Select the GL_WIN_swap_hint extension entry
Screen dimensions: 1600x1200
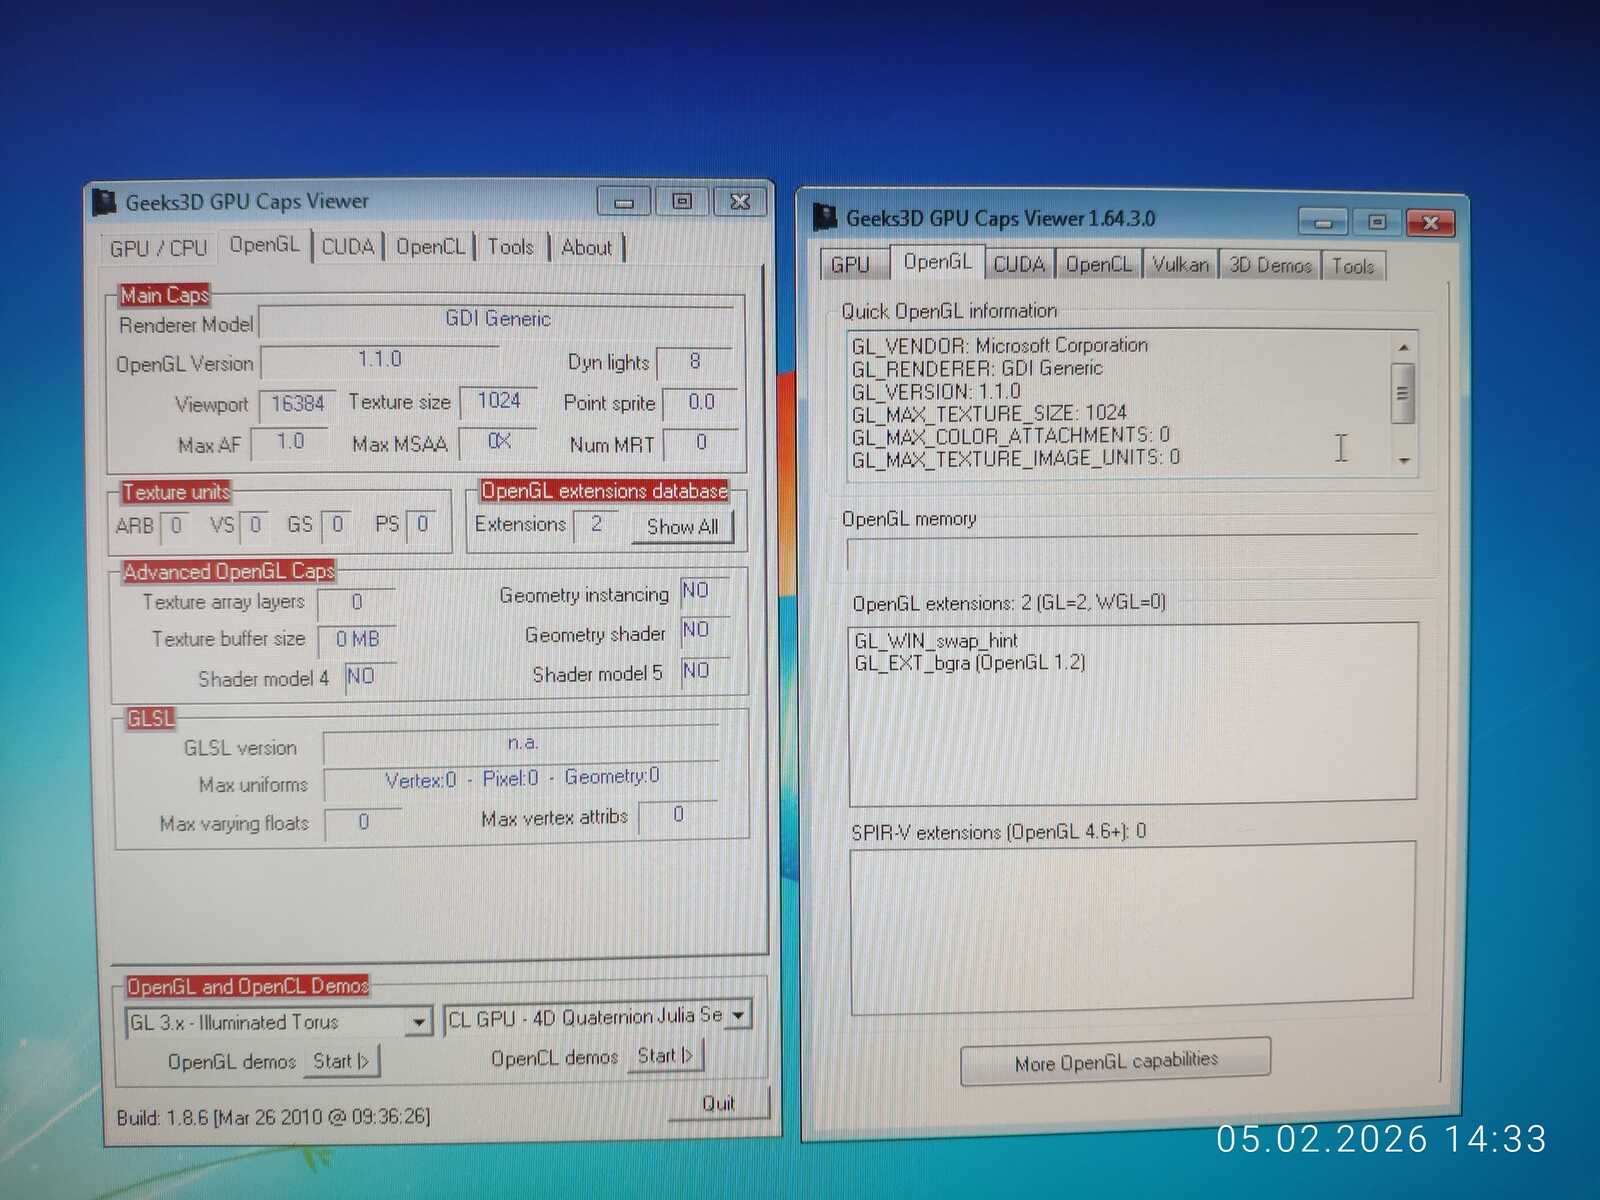pos(936,641)
